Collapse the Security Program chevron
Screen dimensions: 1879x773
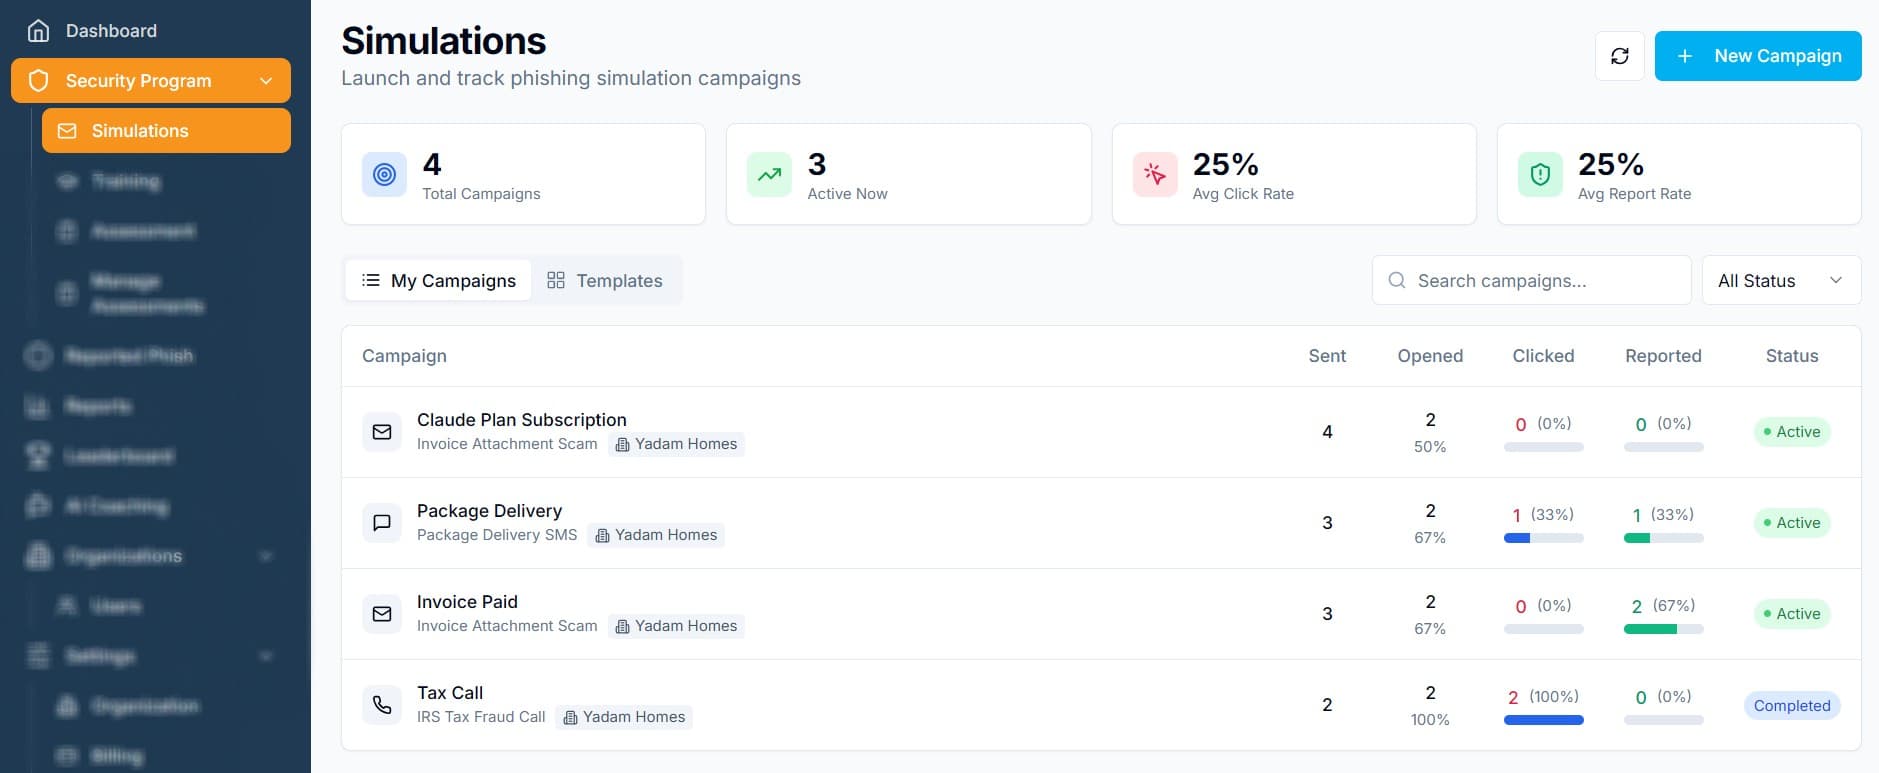pyautogui.click(x=266, y=81)
